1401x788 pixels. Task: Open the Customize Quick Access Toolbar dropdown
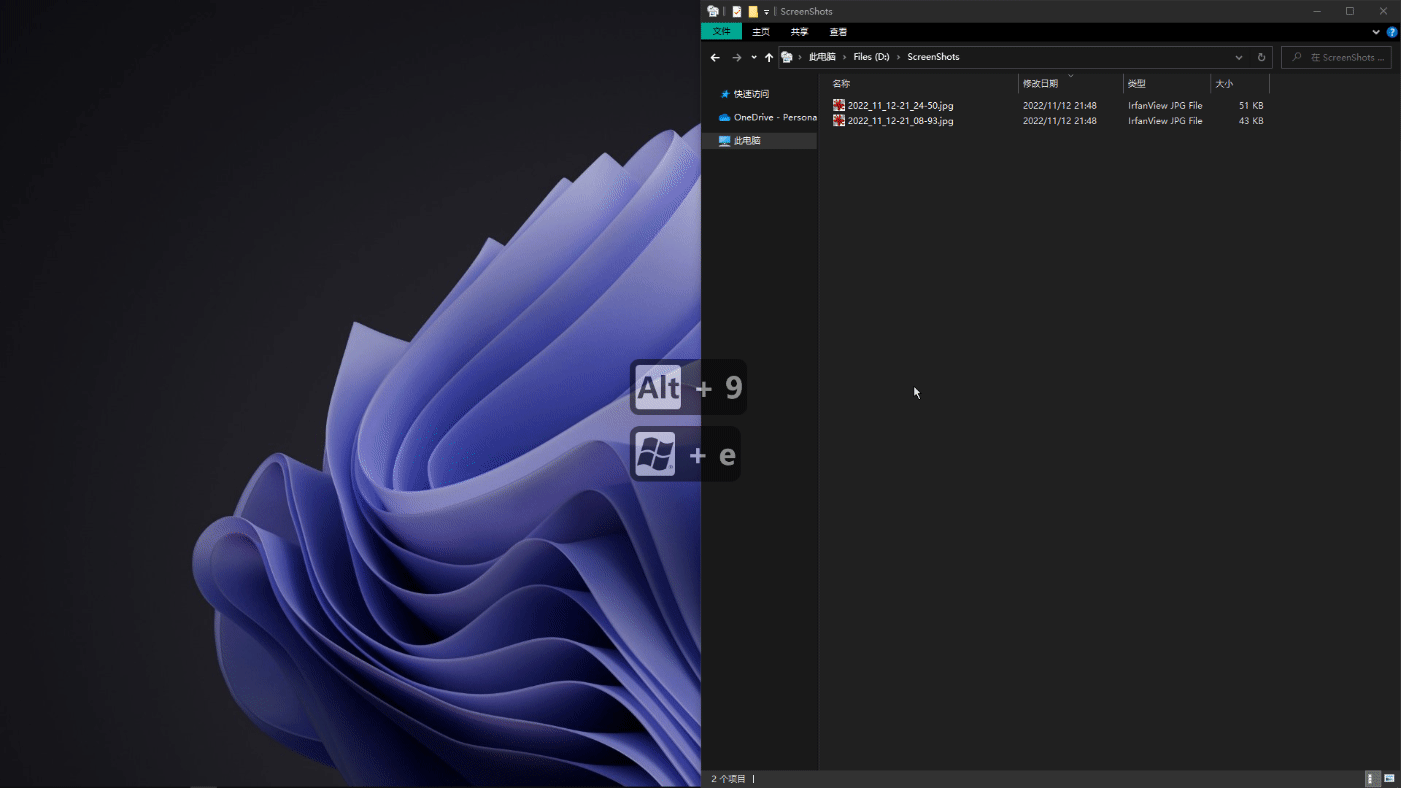tap(767, 12)
